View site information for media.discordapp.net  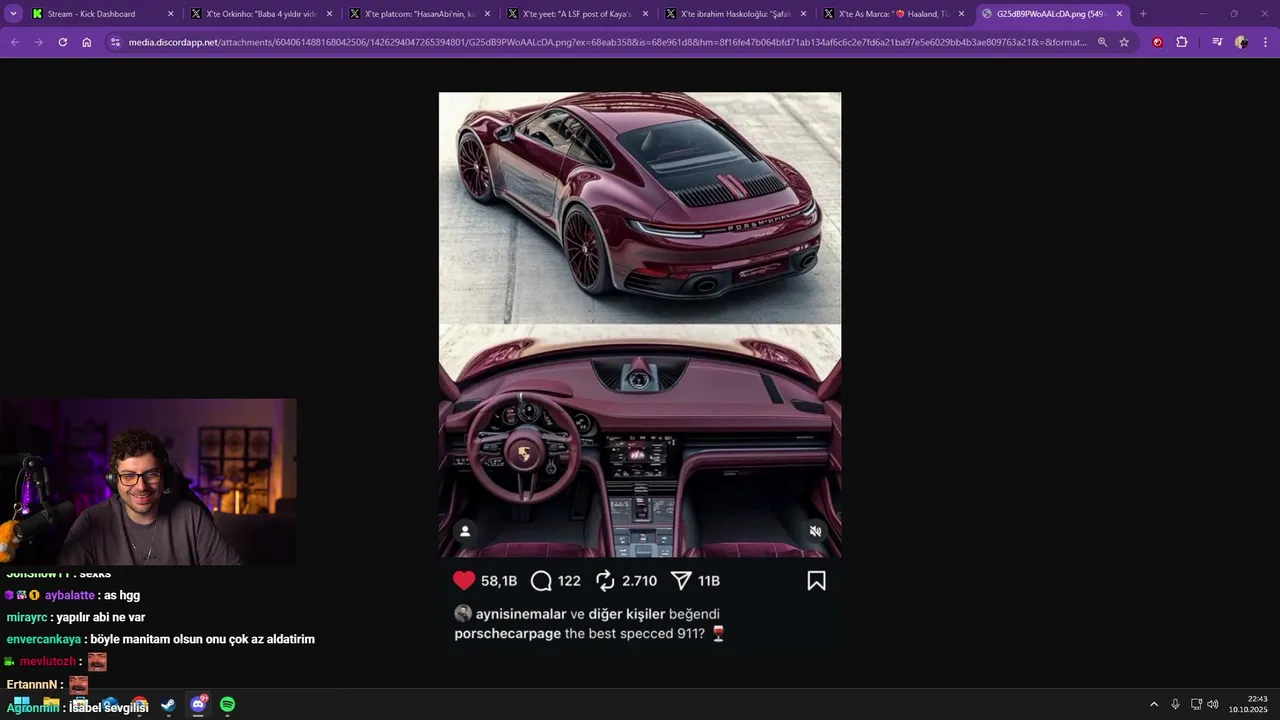coord(115,42)
